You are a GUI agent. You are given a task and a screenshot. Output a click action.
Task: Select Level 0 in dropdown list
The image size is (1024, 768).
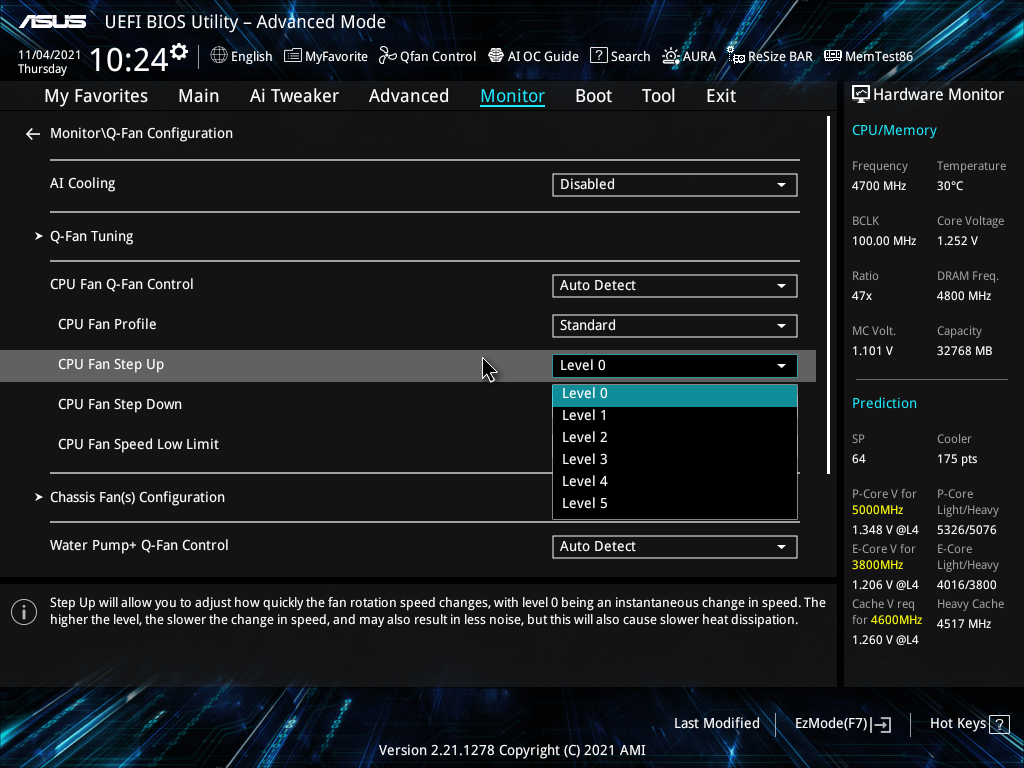tap(675, 394)
